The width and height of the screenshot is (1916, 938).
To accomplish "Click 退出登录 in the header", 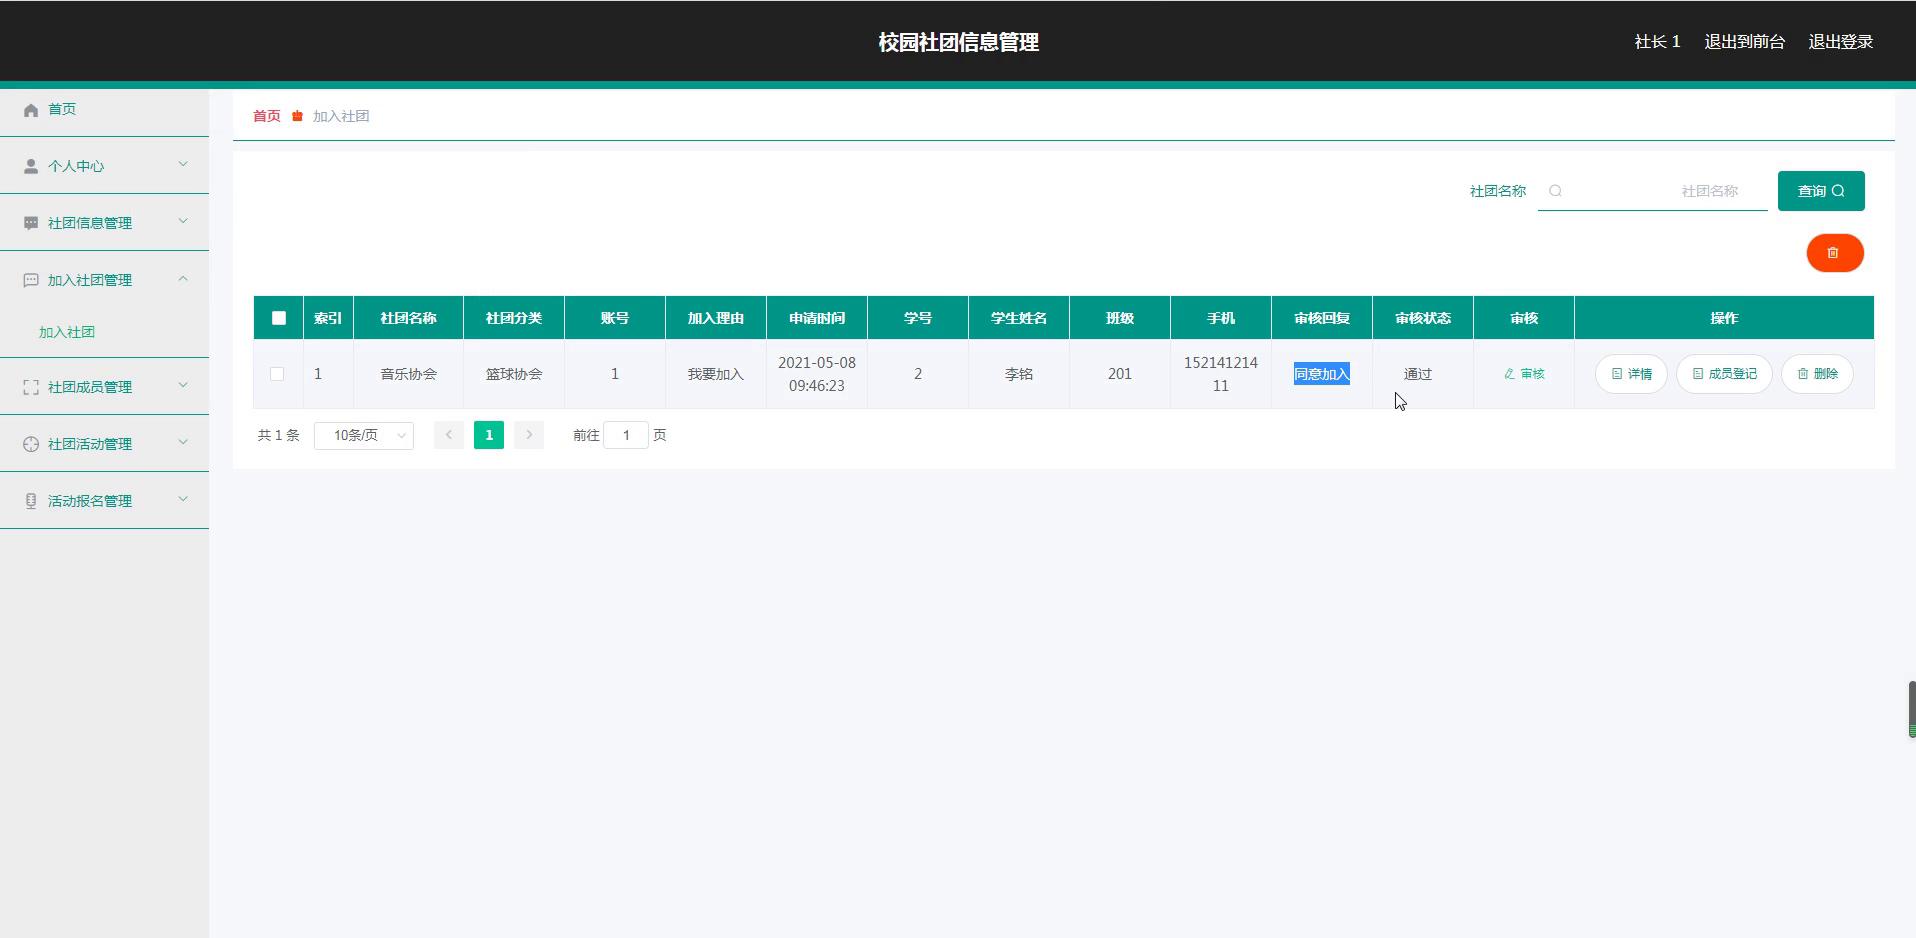I will click(x=1840, y=42).
